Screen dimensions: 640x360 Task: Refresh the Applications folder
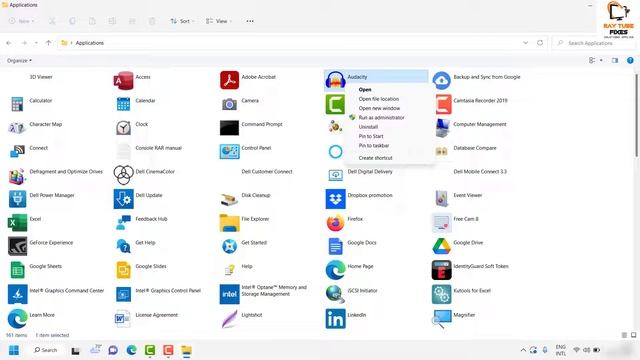[540, 42]
